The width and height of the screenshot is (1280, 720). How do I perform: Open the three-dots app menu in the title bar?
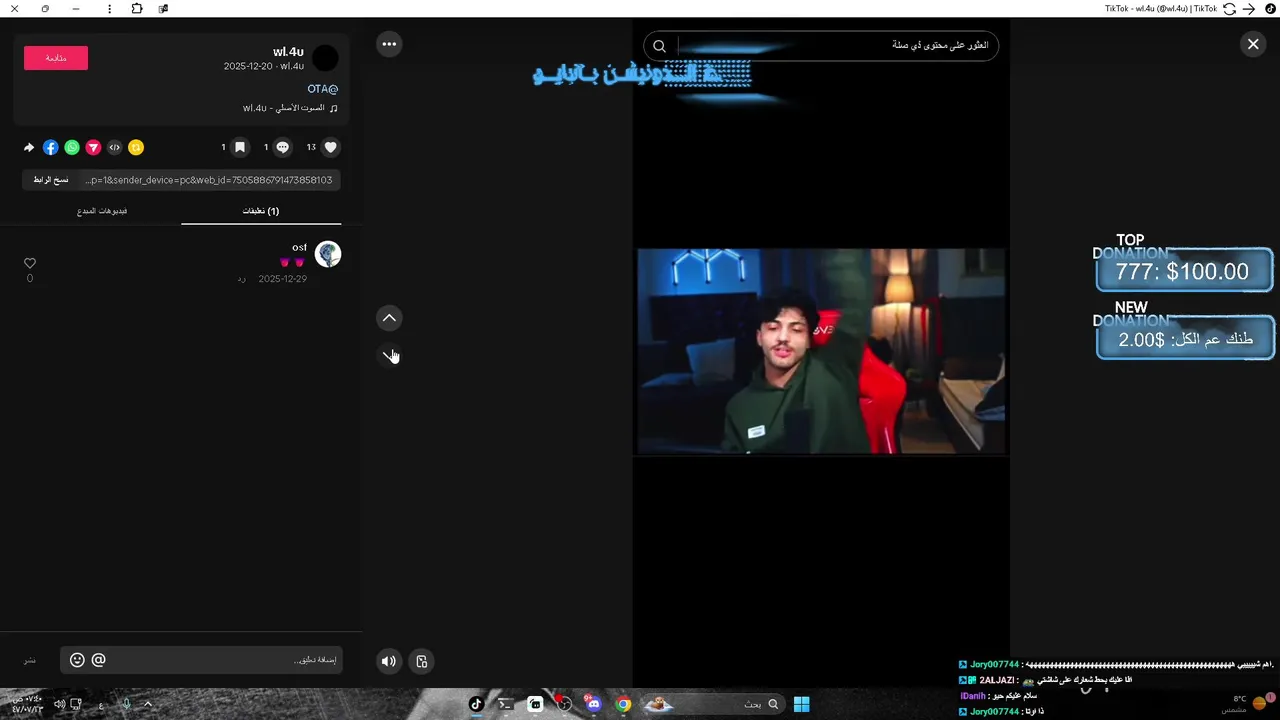pyautogui.click(x=110, y=8)
